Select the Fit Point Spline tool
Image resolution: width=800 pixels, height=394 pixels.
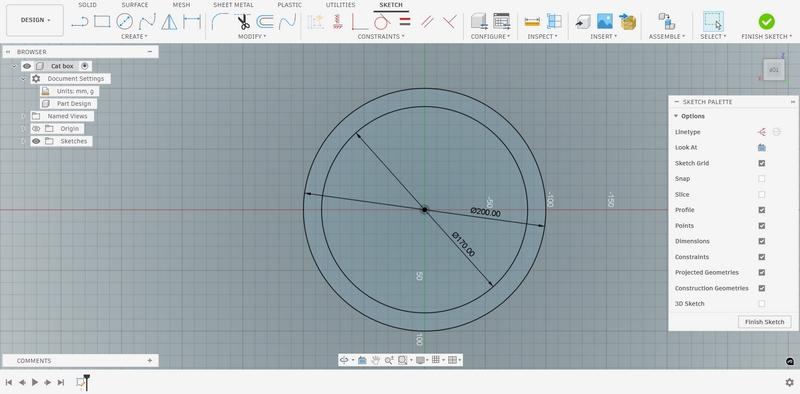(x=147, y=21)
